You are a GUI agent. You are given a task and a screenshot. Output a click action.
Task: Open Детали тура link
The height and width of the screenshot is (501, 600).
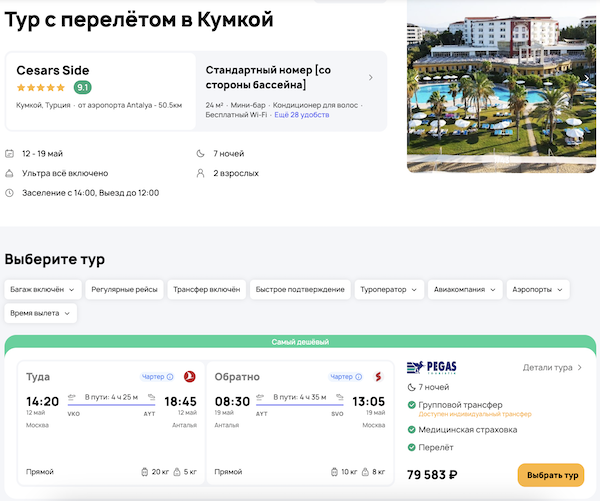(x=553, y=368)
